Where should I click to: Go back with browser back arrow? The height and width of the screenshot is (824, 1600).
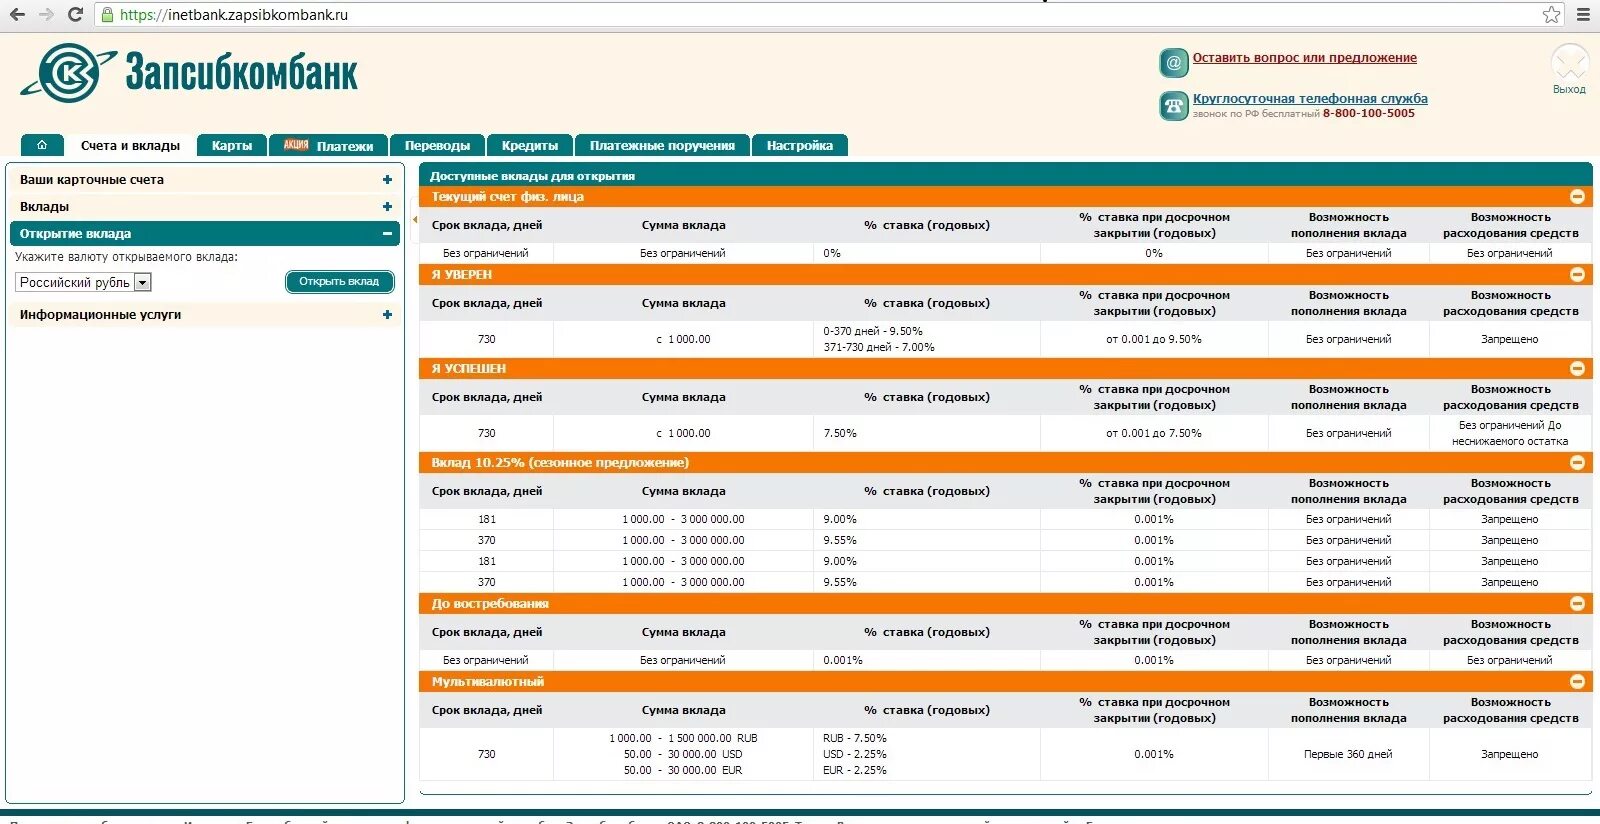click(x=17, y=14)
